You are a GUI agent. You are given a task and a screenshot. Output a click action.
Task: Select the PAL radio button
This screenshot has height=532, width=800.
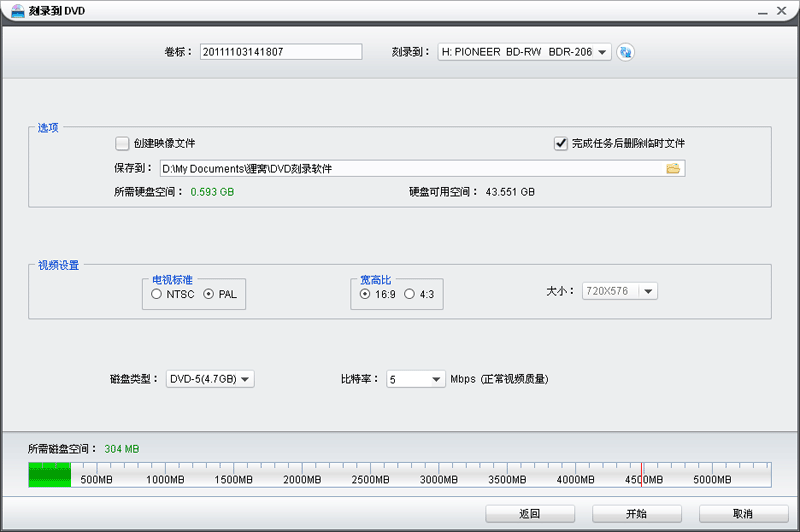click(208, 294)
